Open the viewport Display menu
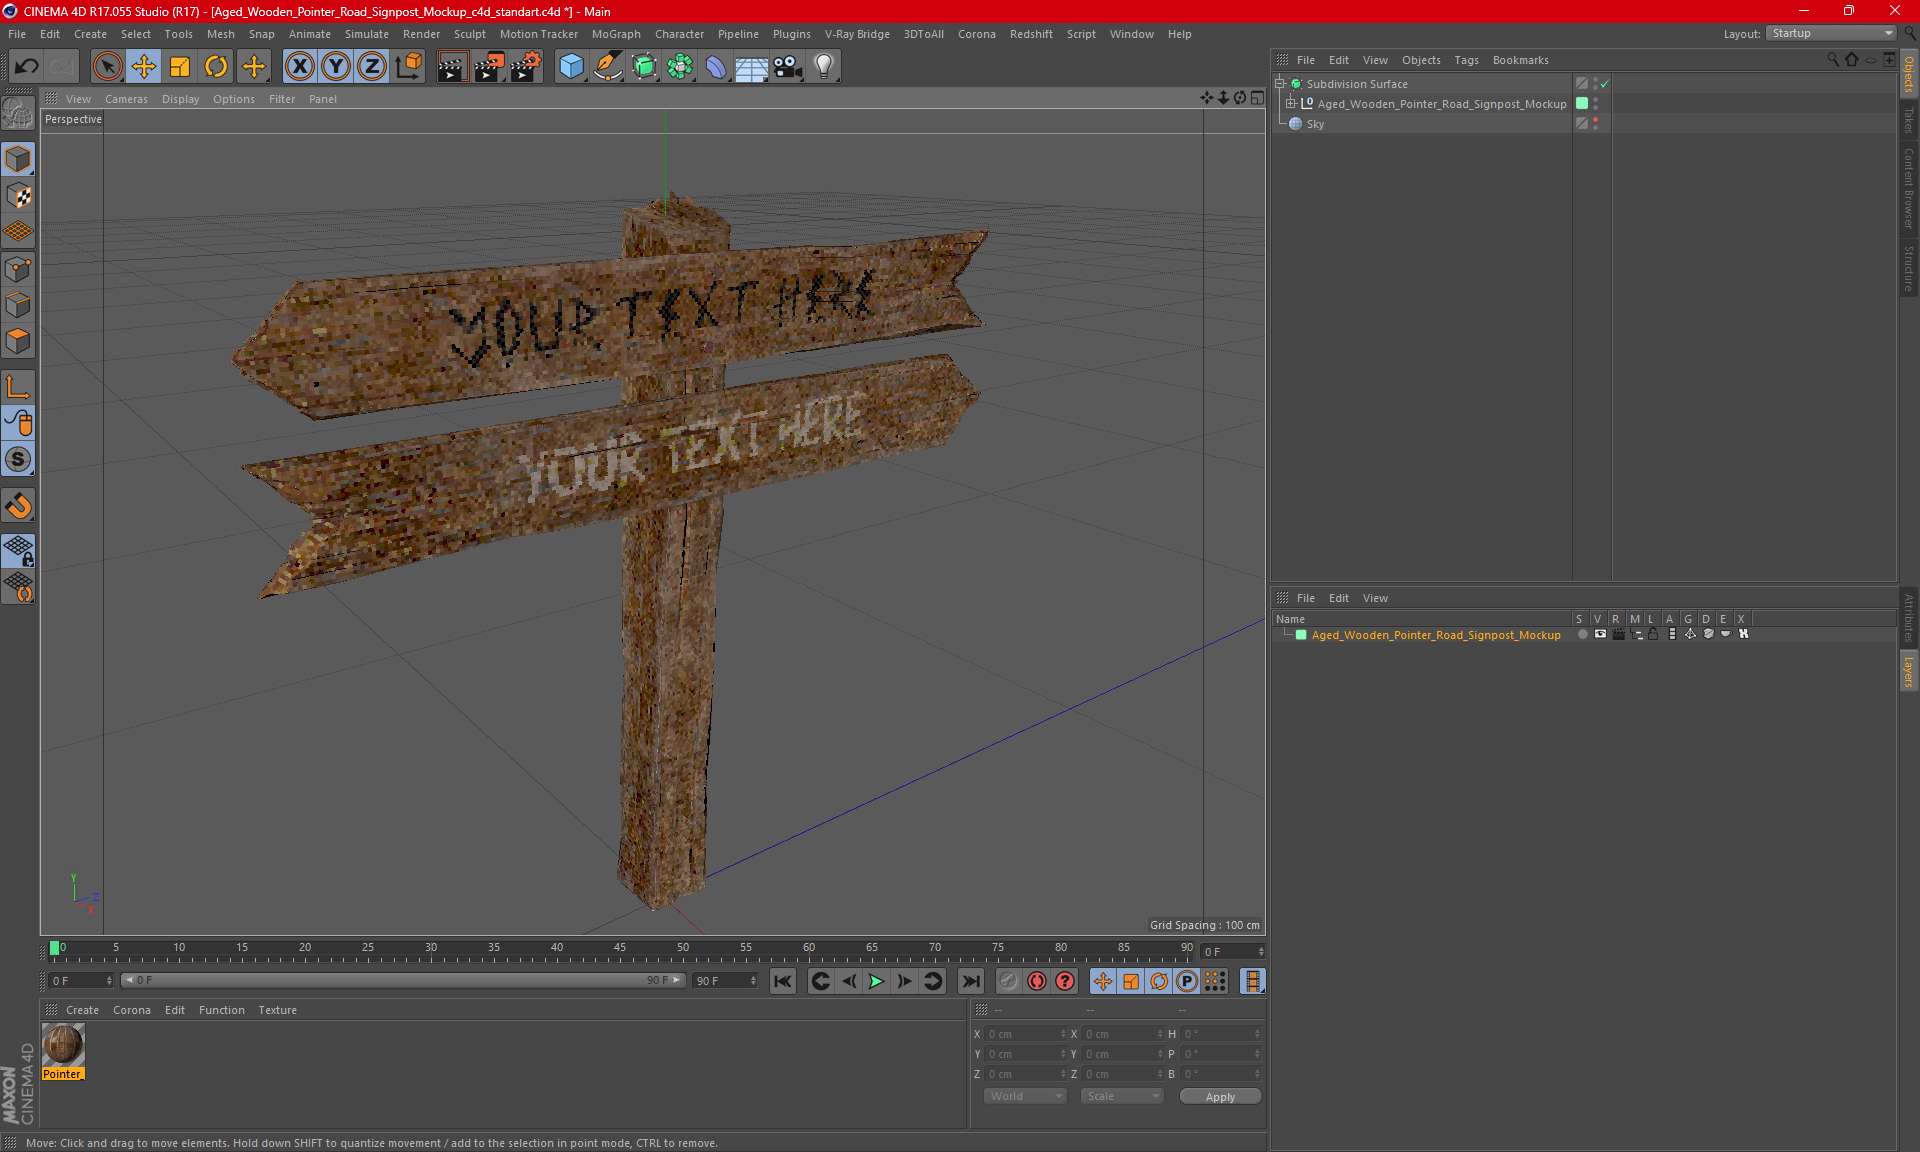The height and width of the screenshot is (1152, 1920). pyautogui.click(x=180, y=99)
